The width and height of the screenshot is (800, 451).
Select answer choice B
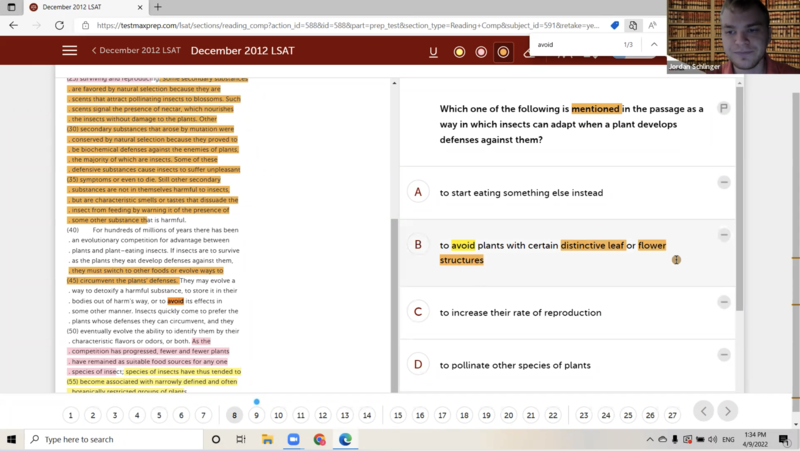(x=418, y=245)
